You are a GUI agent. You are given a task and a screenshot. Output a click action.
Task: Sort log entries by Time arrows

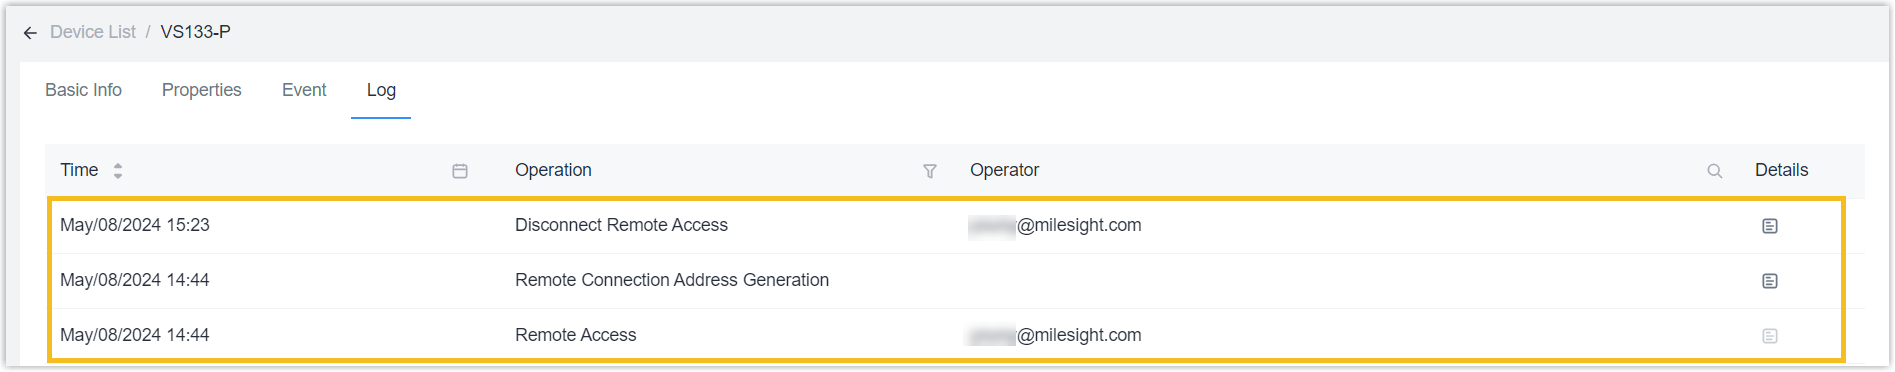118,171
